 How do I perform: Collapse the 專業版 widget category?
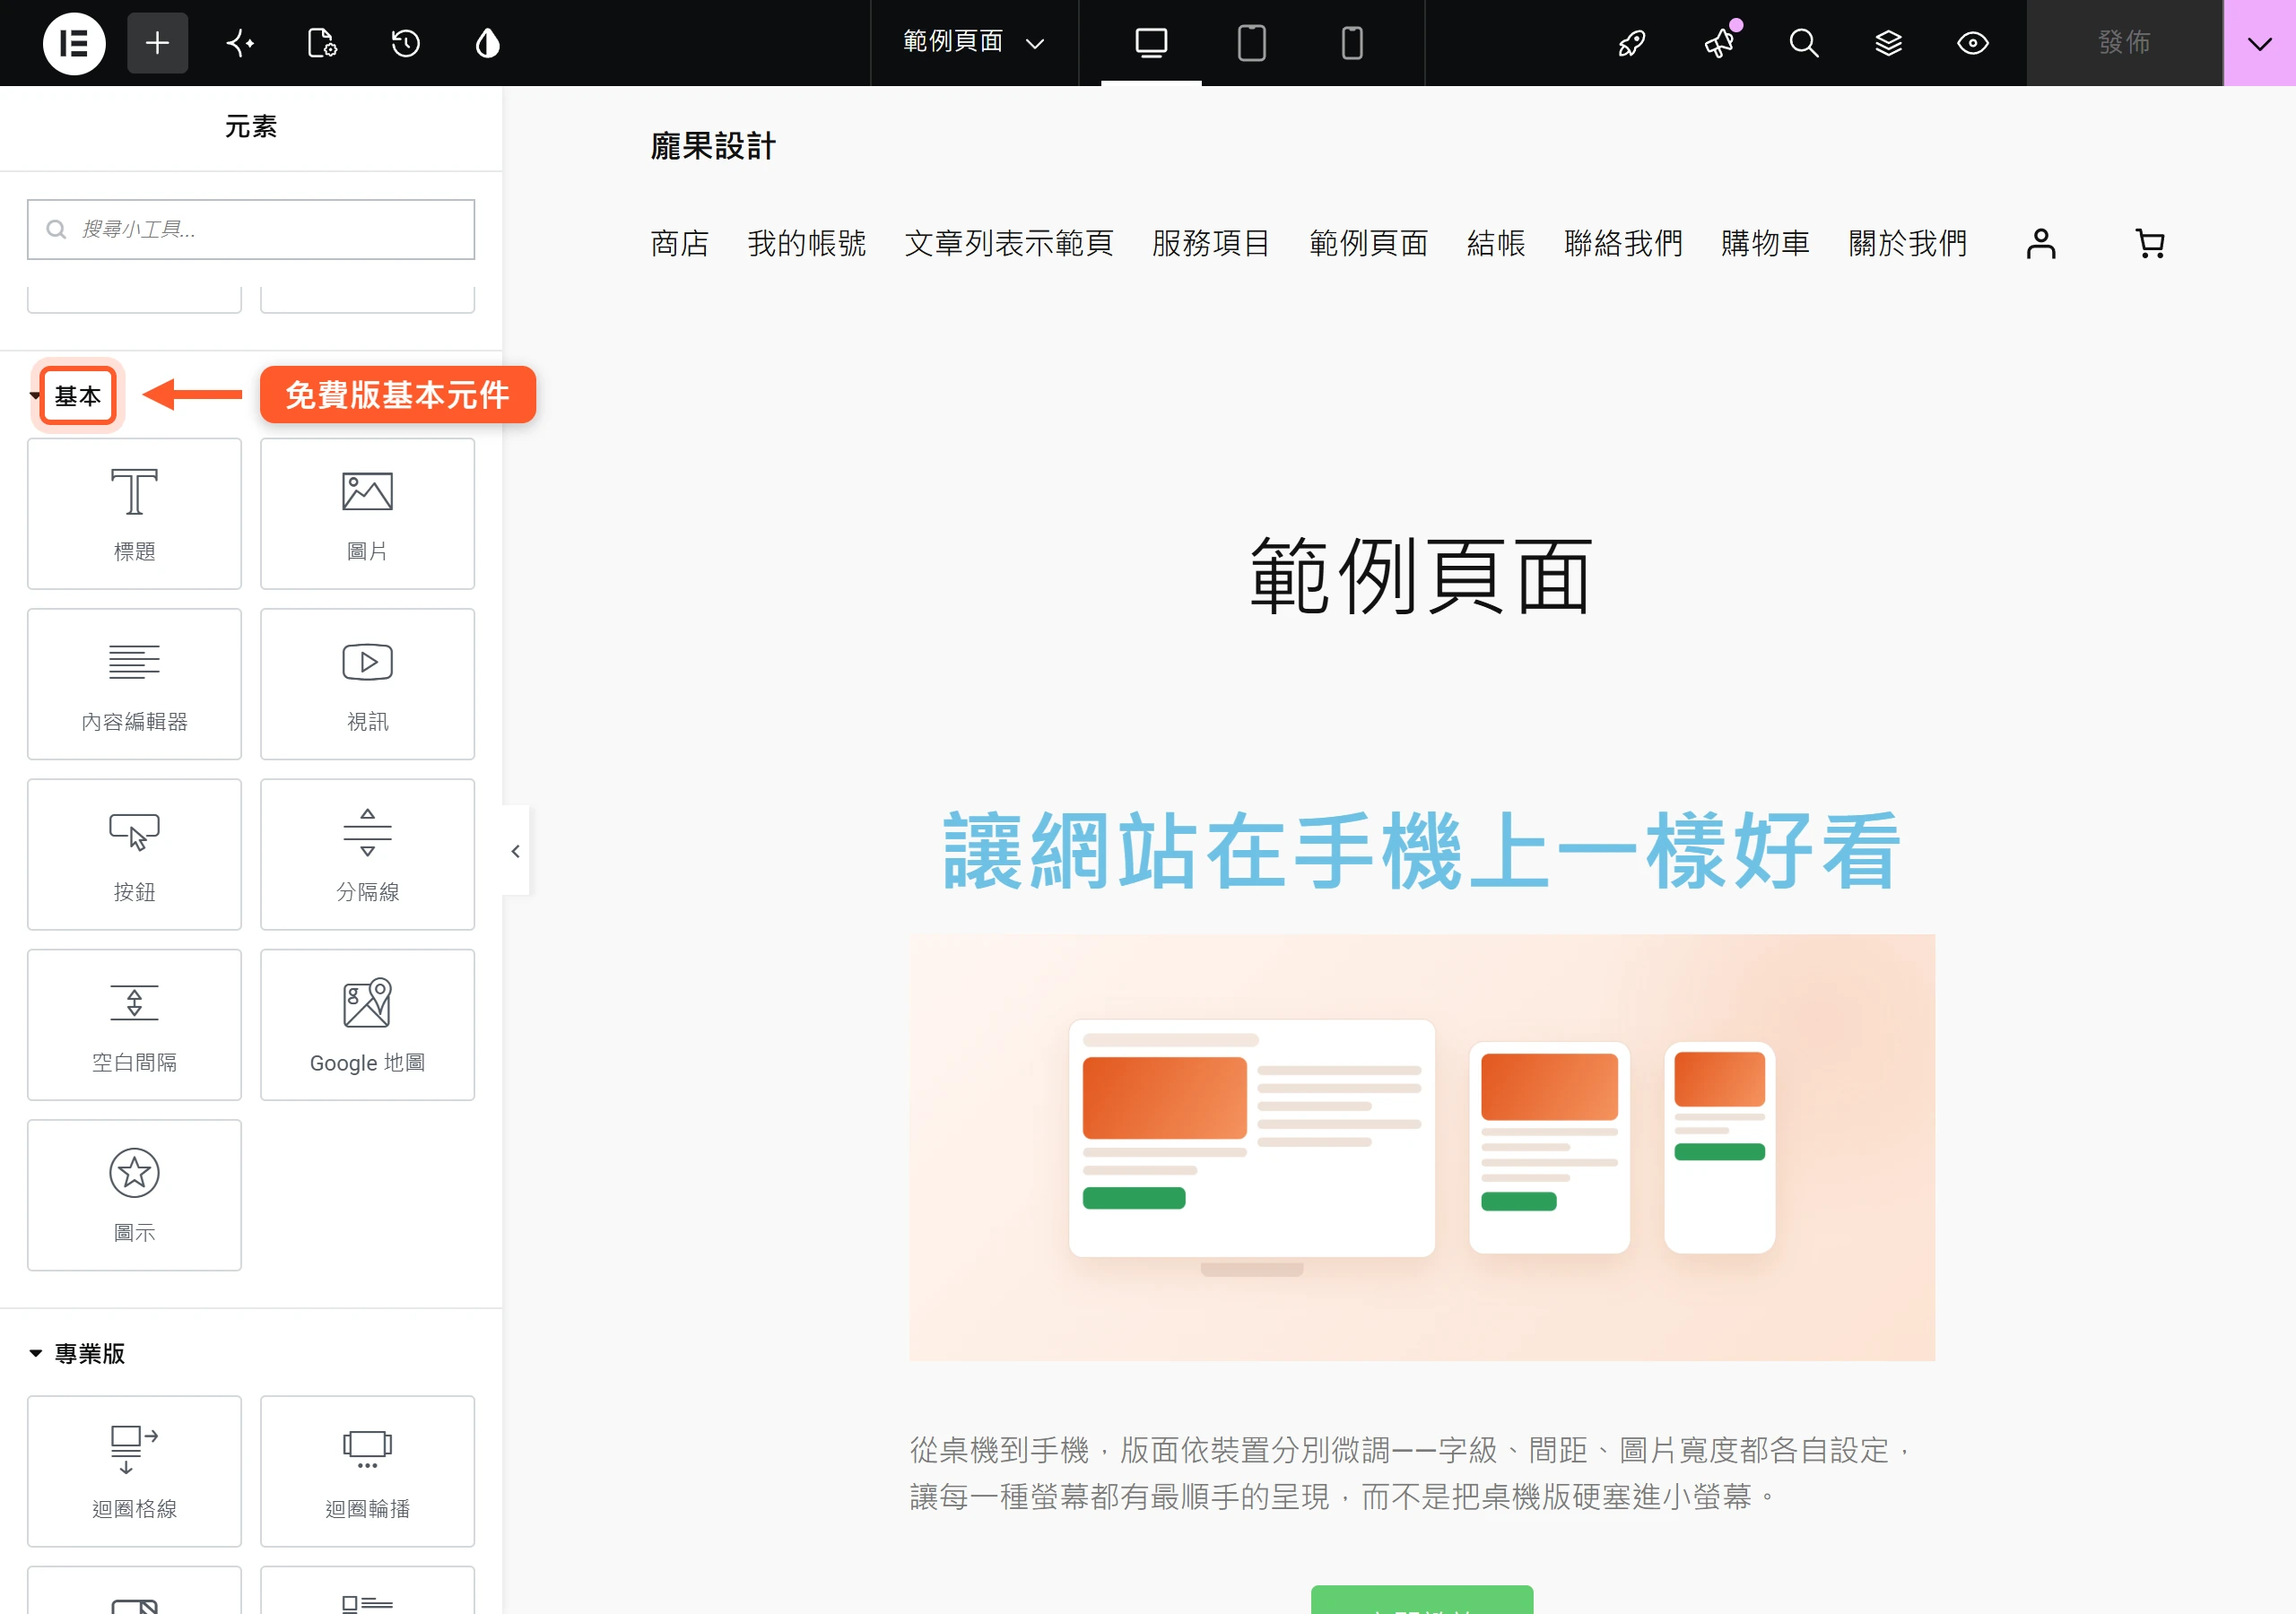tap(77, 1353)
